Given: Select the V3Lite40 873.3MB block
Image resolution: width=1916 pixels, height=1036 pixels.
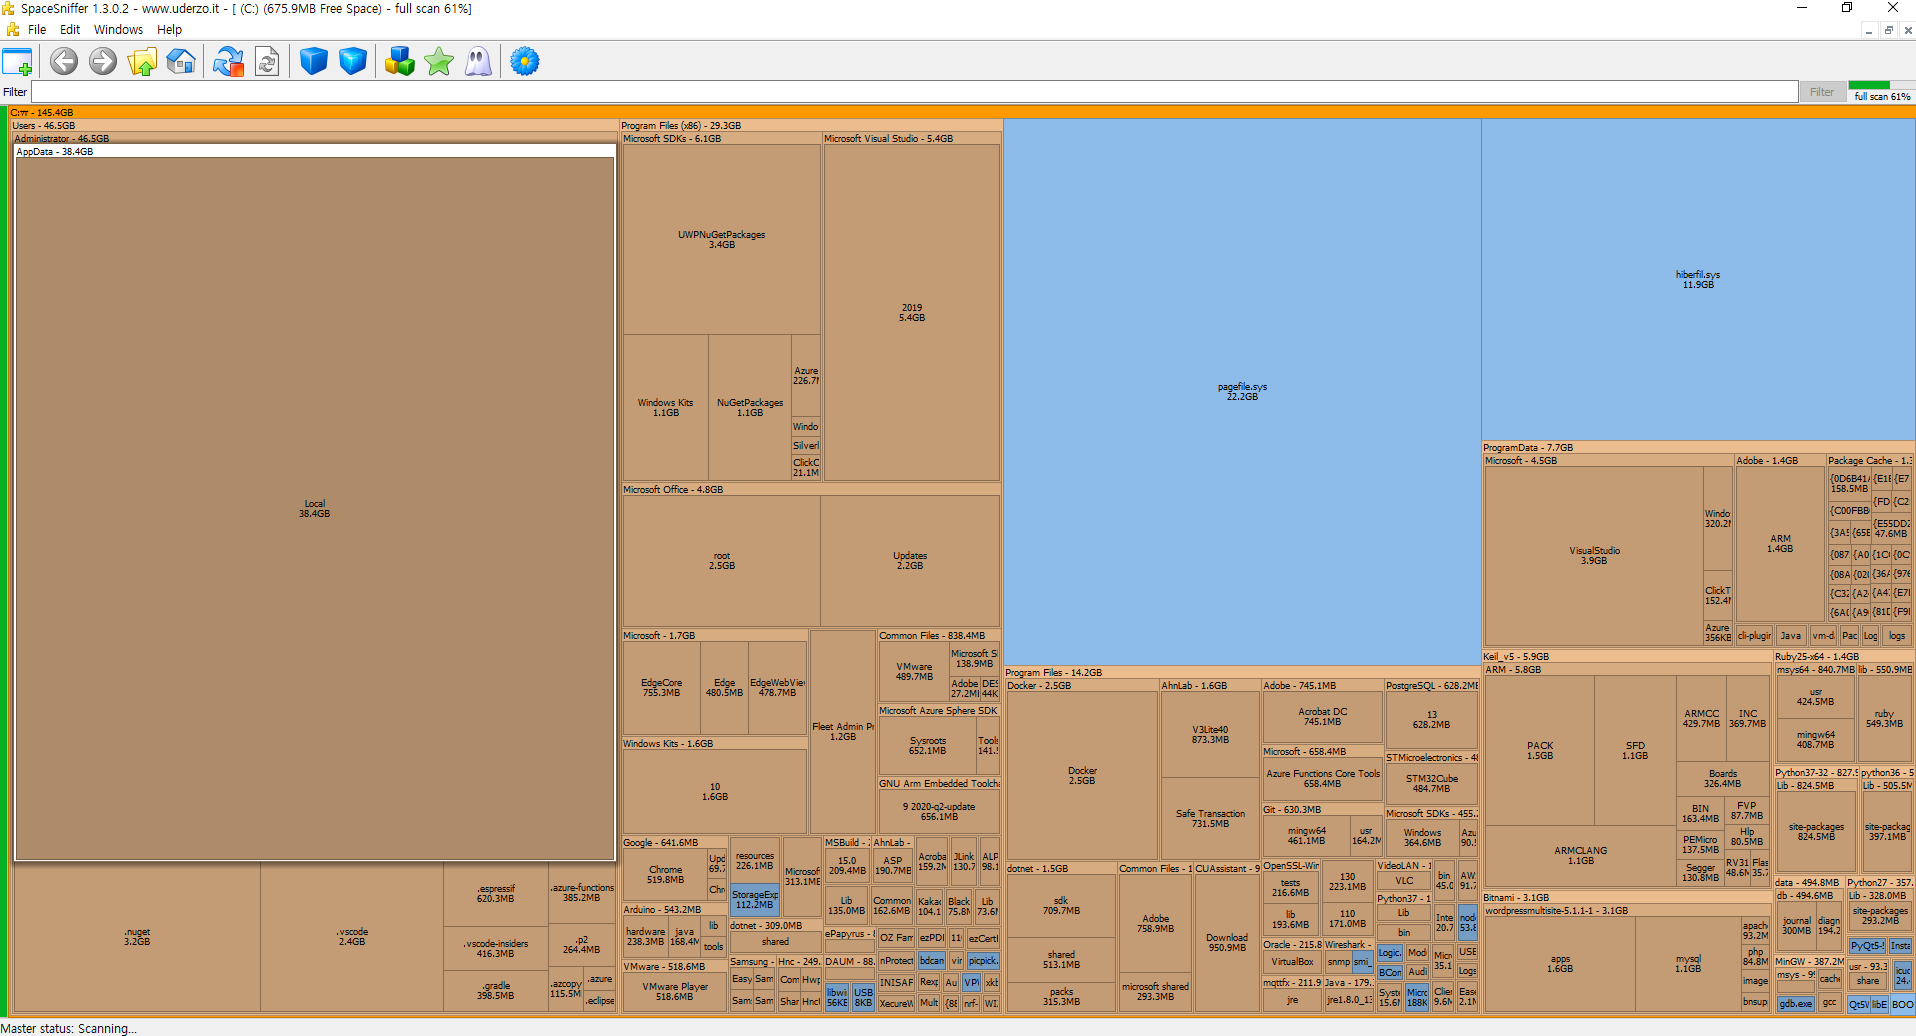Looking at the screenshot, I should click(x=1210, y=735).
